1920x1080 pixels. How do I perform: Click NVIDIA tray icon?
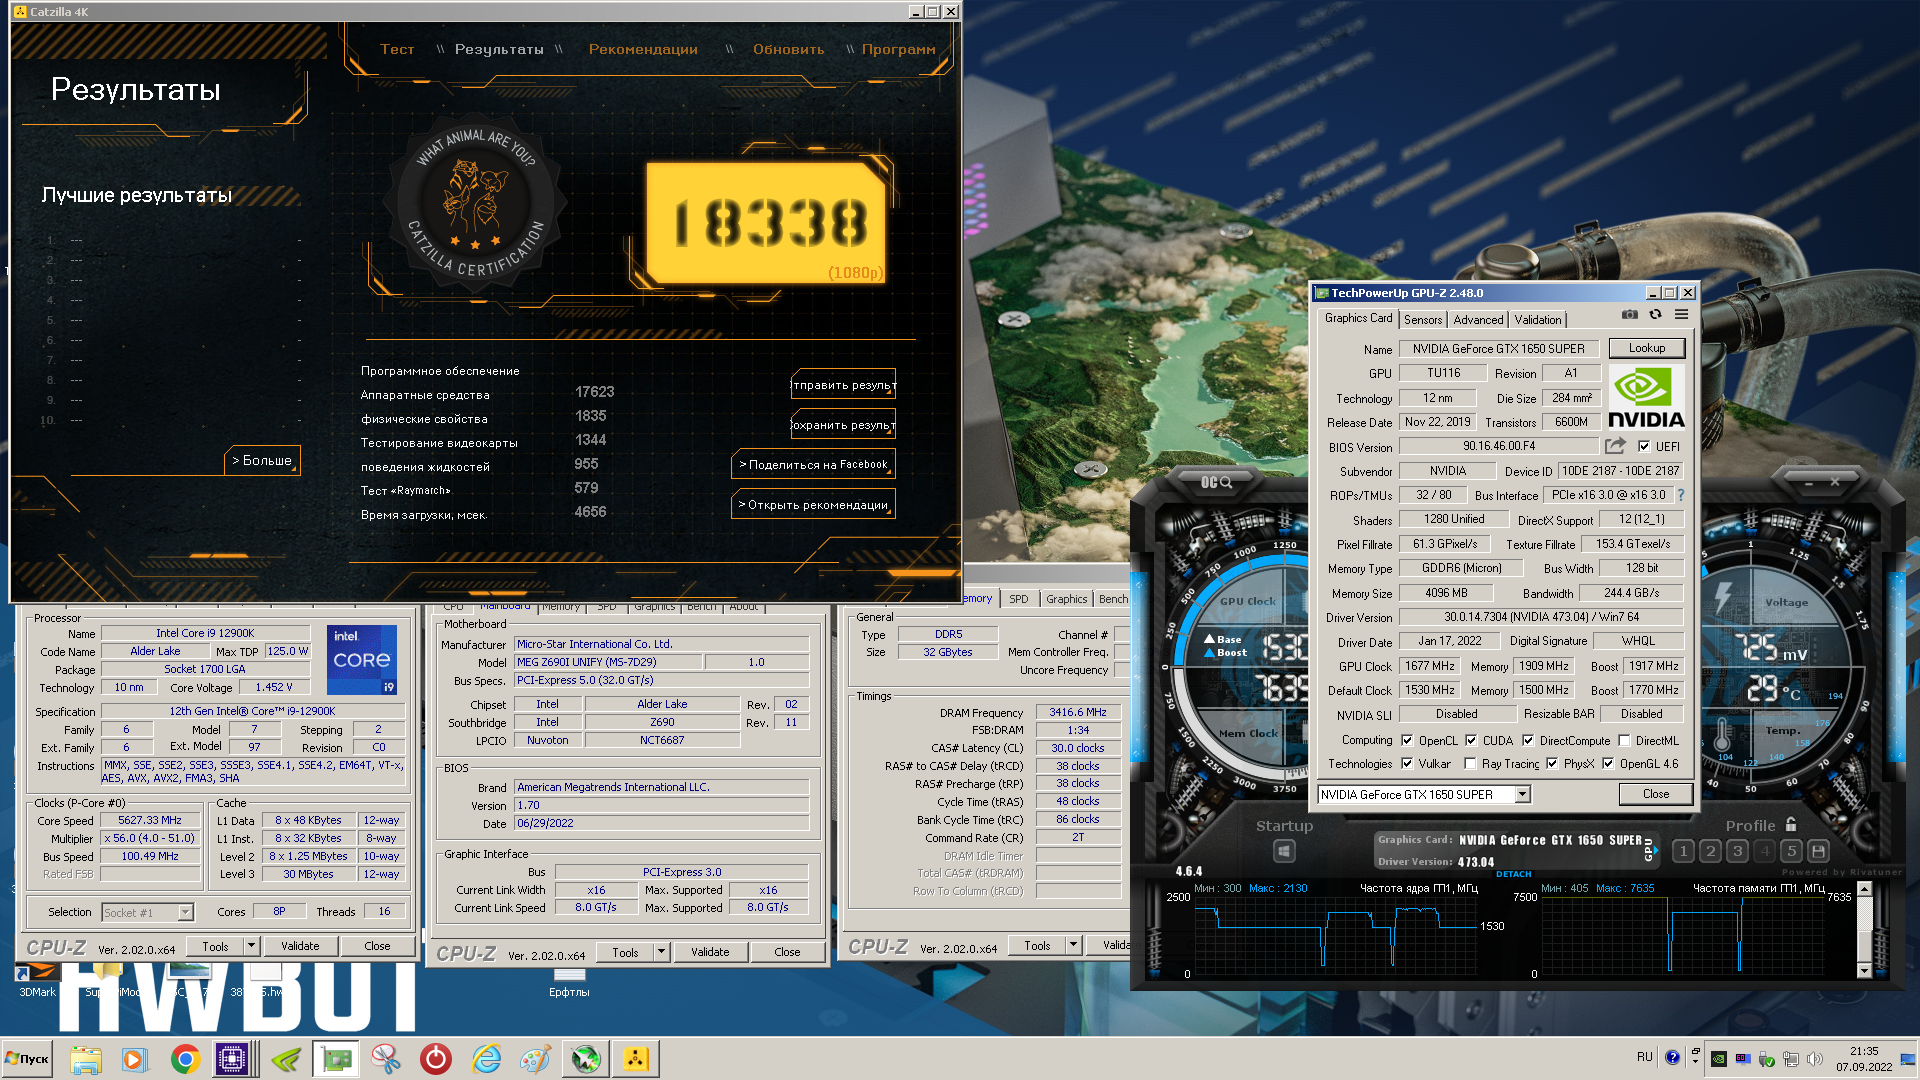coord(1719,1058)
